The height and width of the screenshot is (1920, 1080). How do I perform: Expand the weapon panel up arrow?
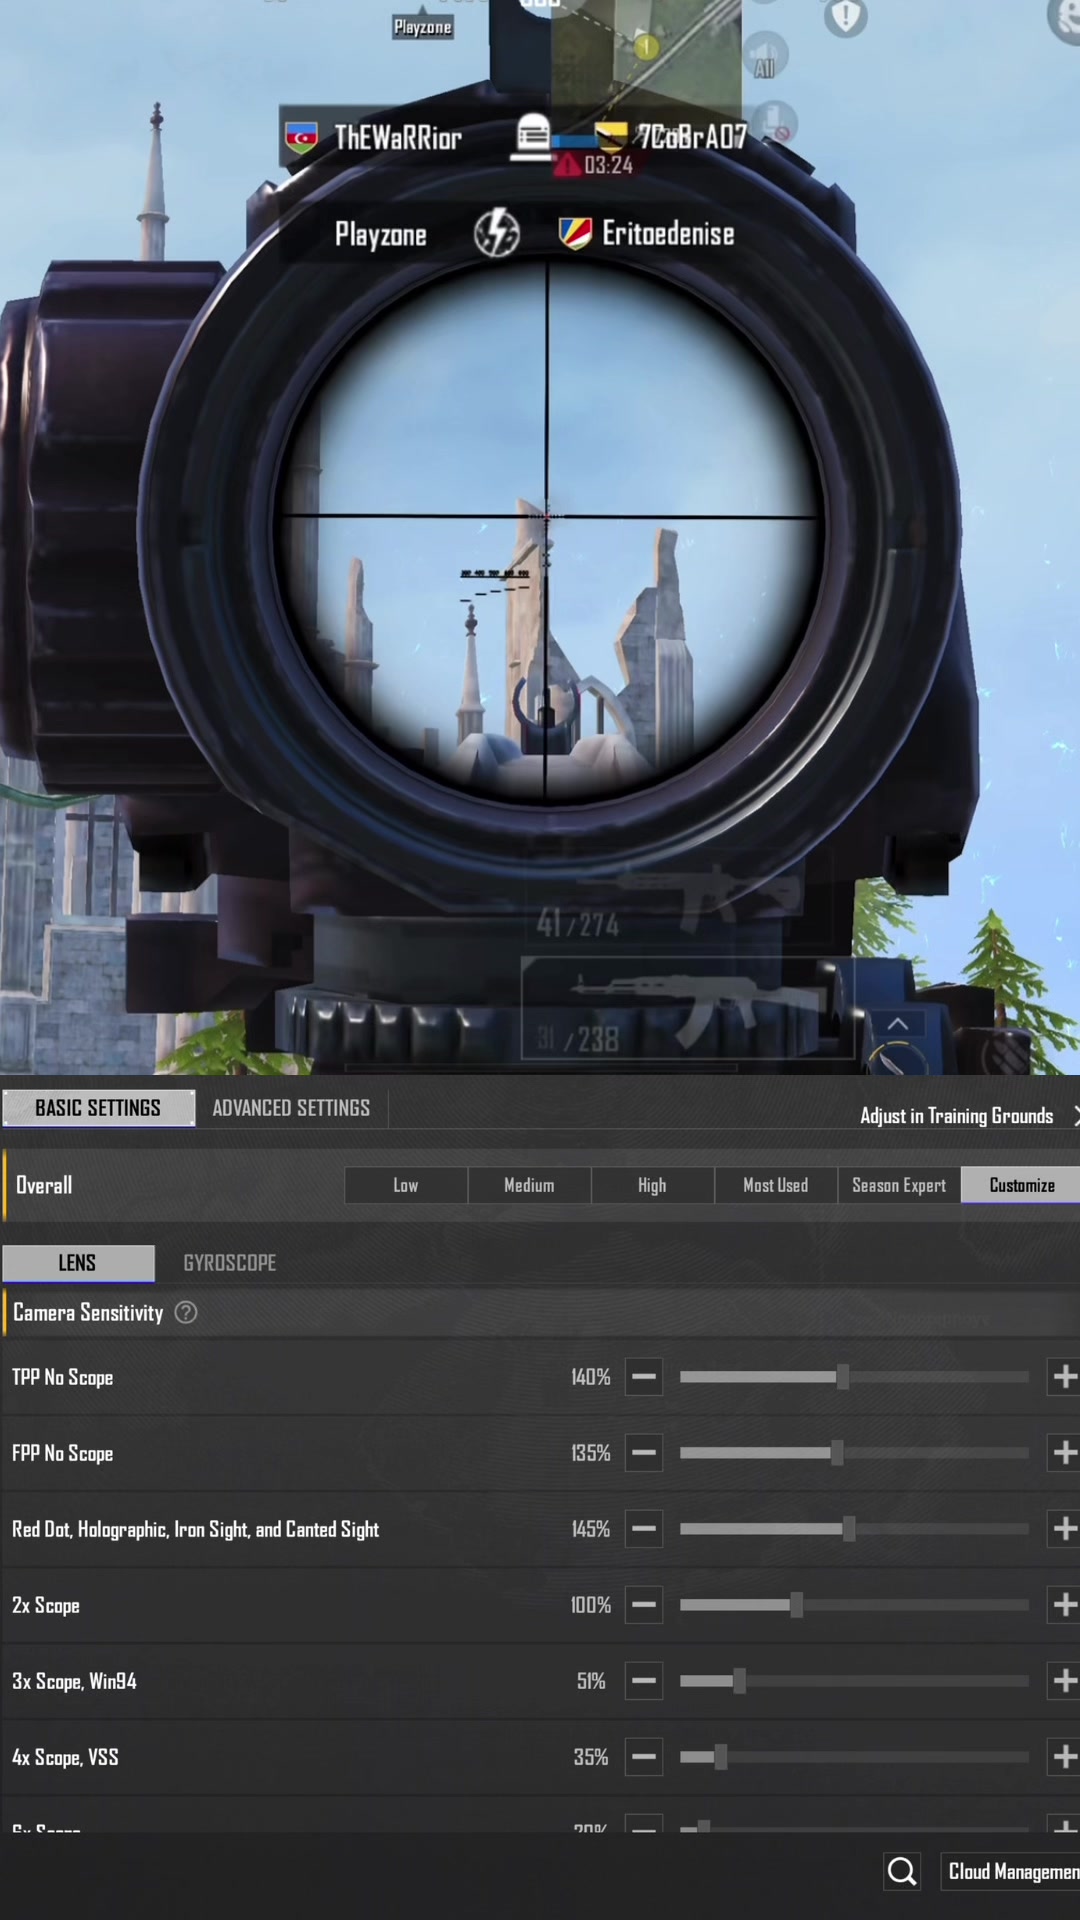coord(898,1024)
